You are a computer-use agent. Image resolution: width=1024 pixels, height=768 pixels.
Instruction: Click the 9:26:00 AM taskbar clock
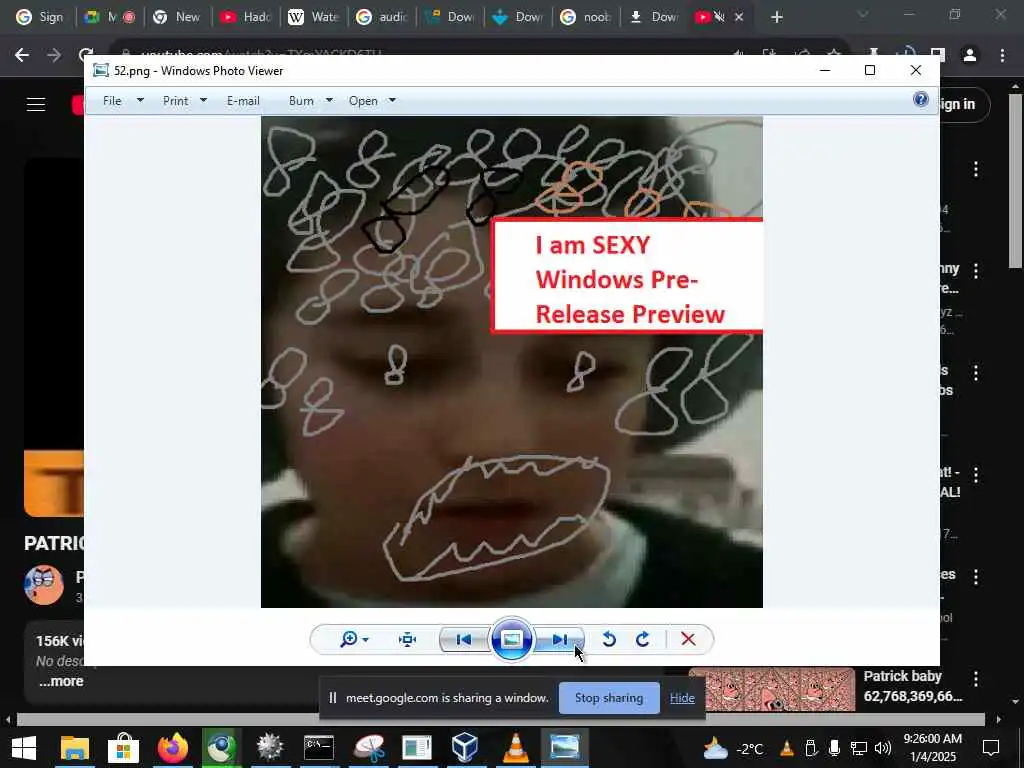point(933,739)
